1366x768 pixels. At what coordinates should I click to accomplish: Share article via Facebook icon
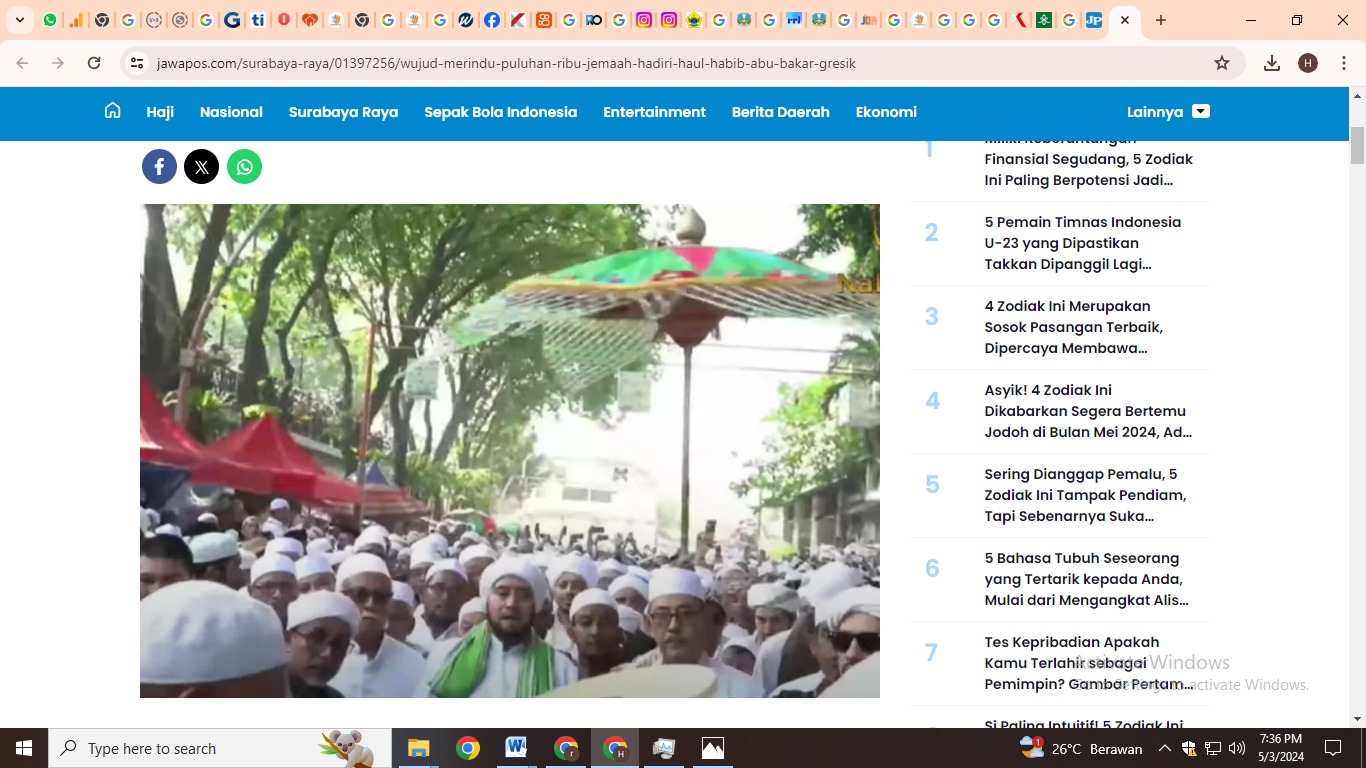(x=159, y=167)
